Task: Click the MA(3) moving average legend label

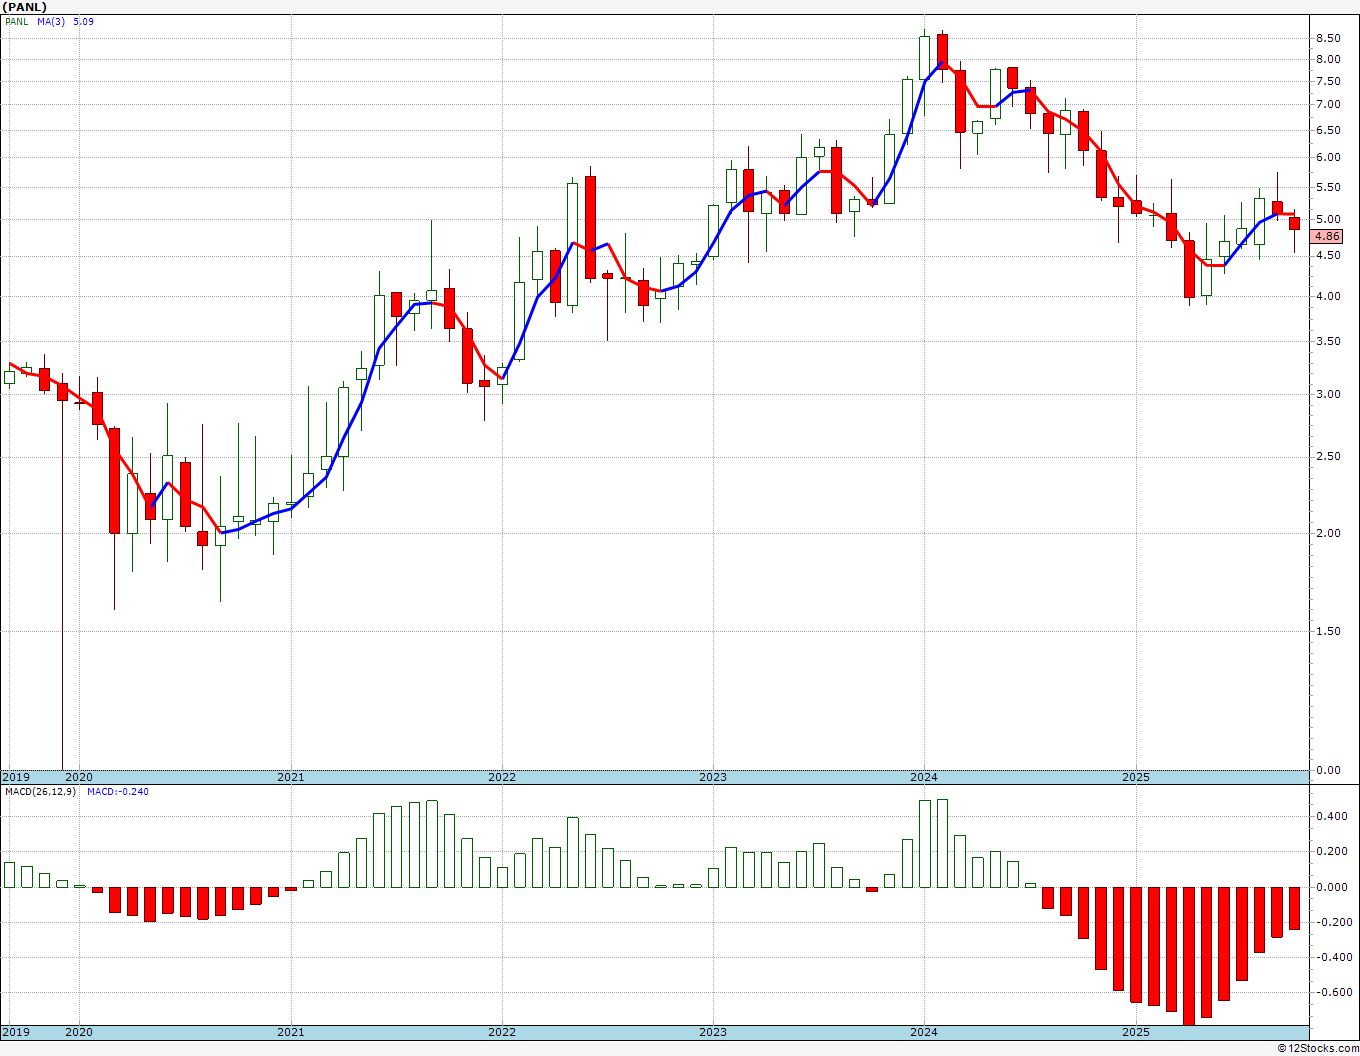Action: (x=51, y=21)
